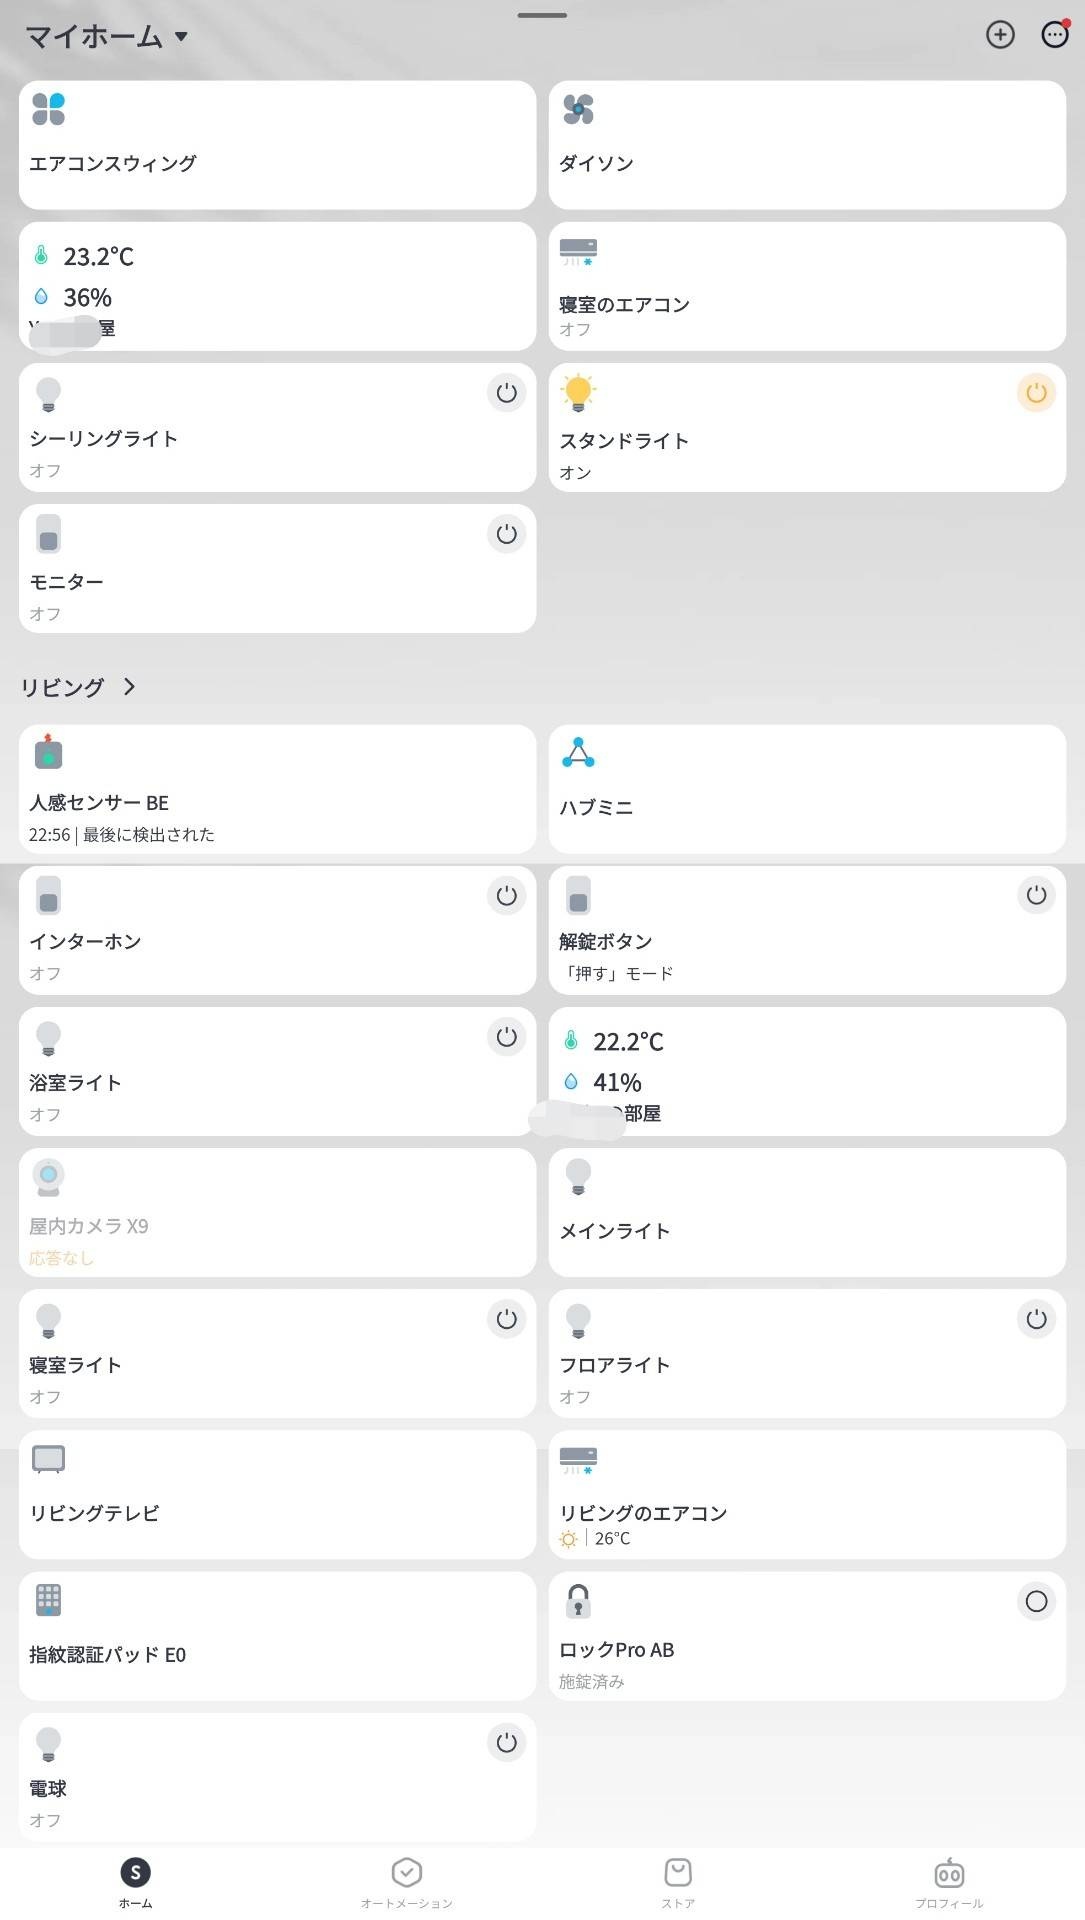Tap the air conditioner swing fan icon
Viewport: 1085px width, 1920px height.
point(48,109)
